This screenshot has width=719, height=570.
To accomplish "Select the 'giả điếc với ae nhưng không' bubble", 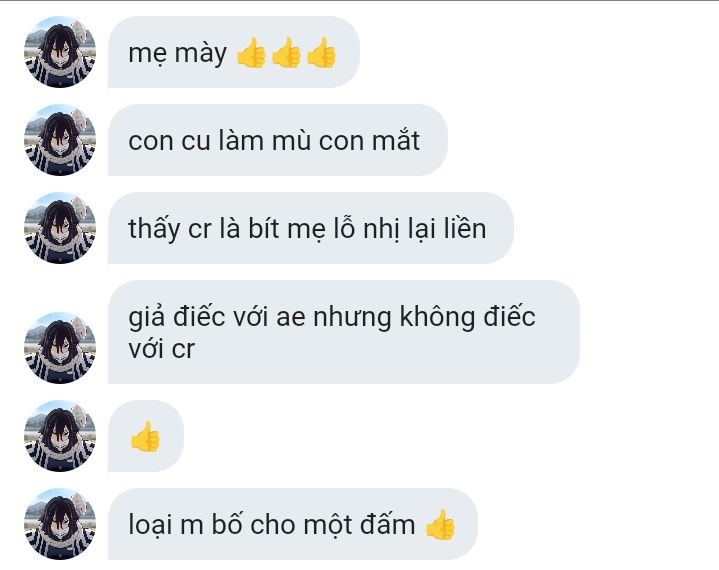I will (x=344, y=332).
